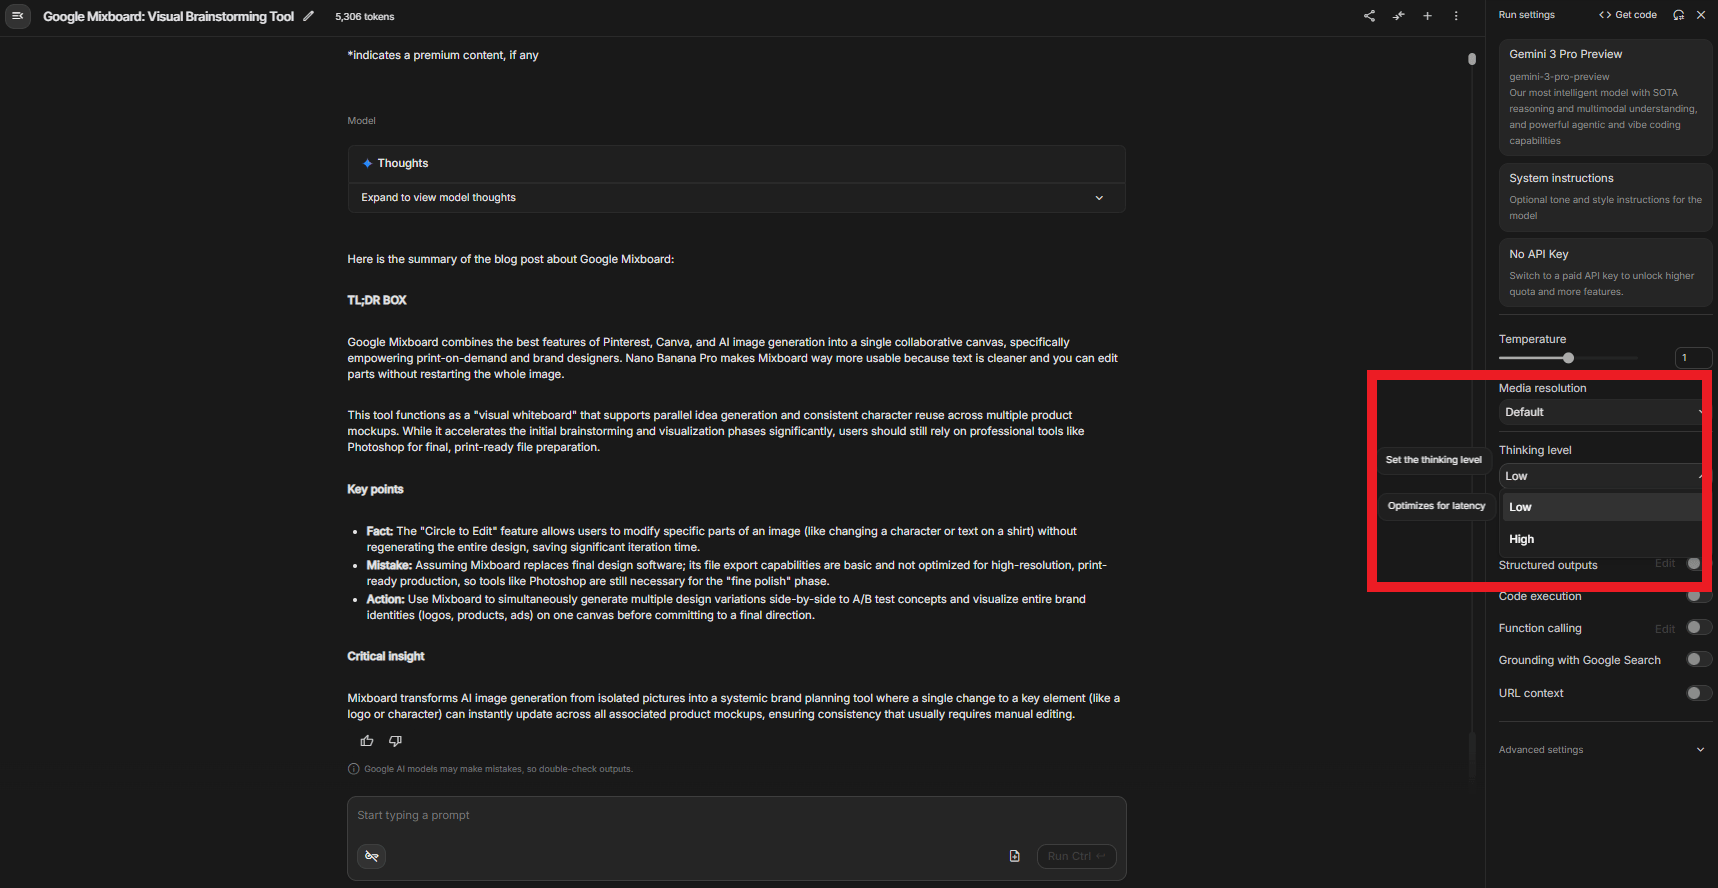The image size is (1718, 888).
Task: Open the No API Key card
Action: pos(1605,272)
